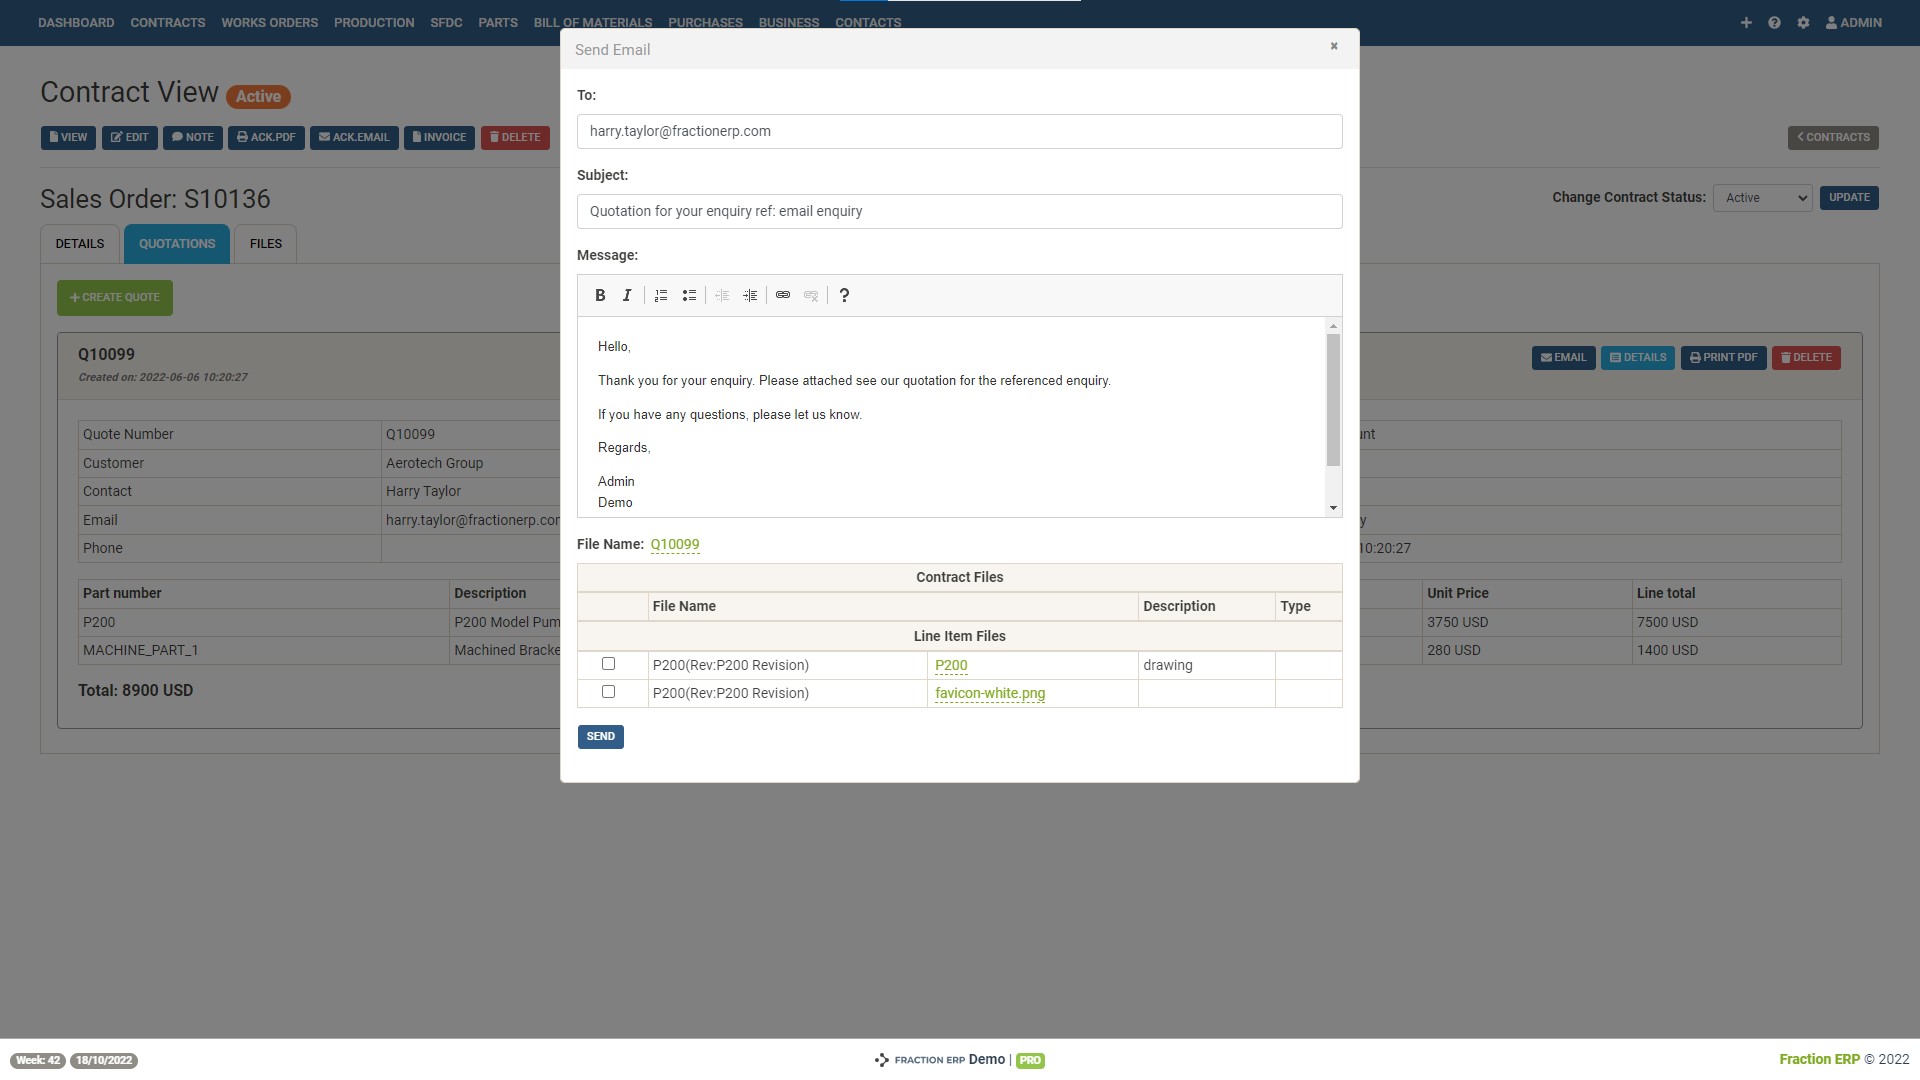Click the insert link icon
Image resolution: width=1920 pixels, height=1080 pixels.
783,294
